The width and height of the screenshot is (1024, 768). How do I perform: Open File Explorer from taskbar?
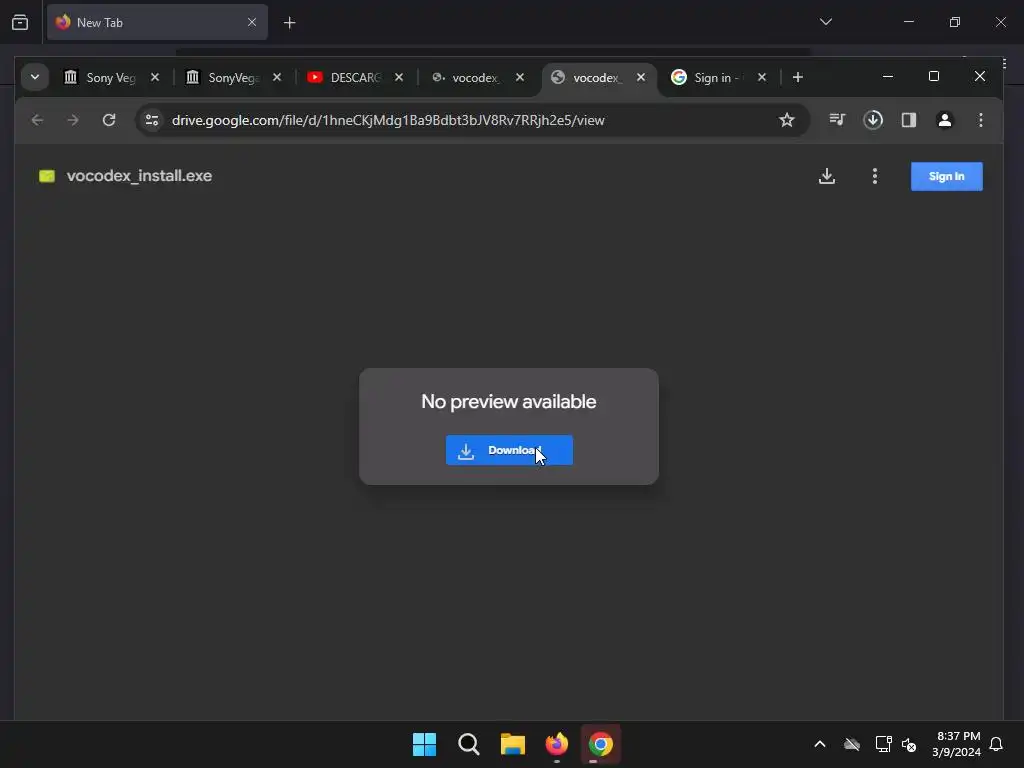click(513, 744)
